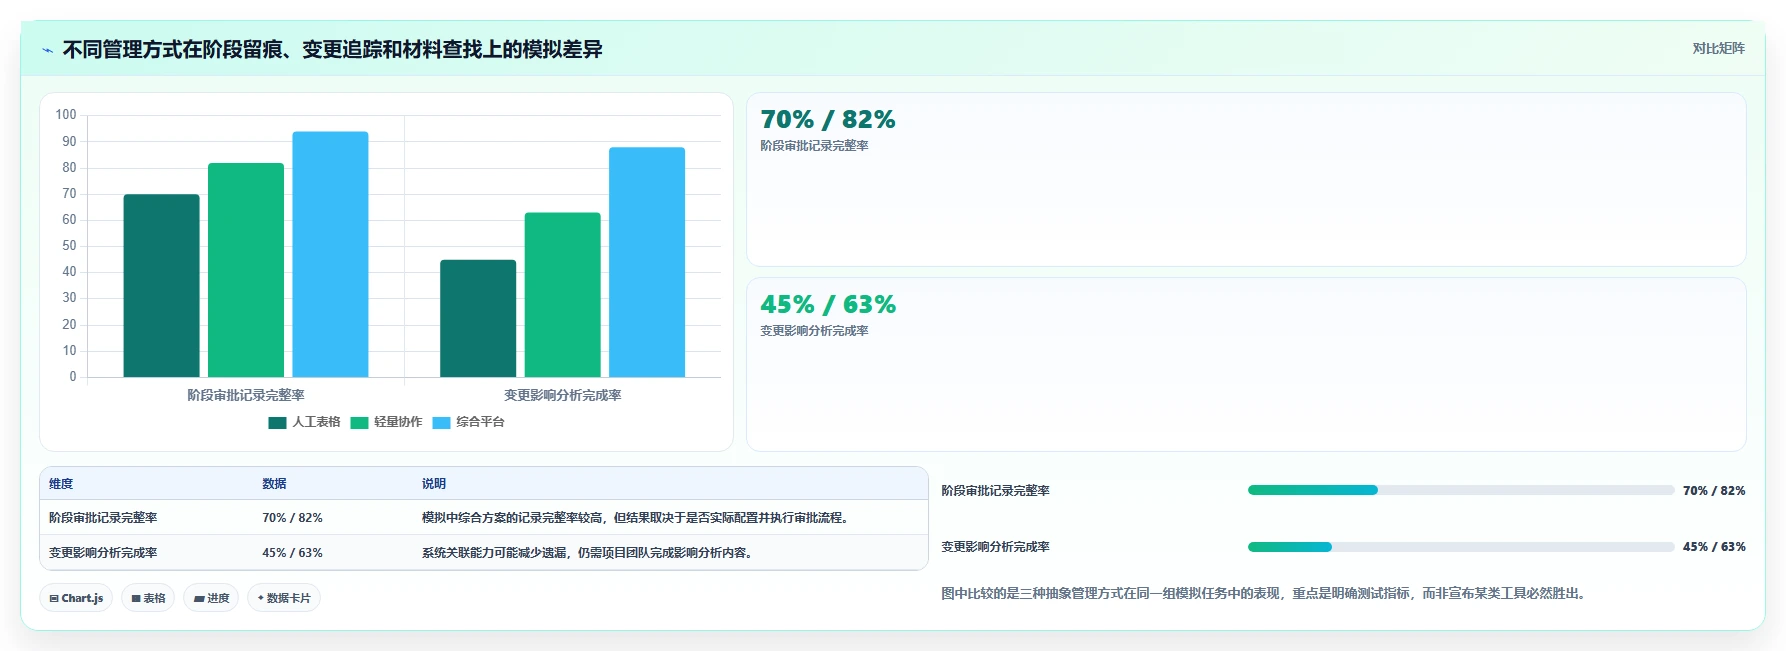This screenshot has height=651, width=1786.
Task: Click 人工表格 bar for 变更影响分析完成率
Action: [478, 318]
